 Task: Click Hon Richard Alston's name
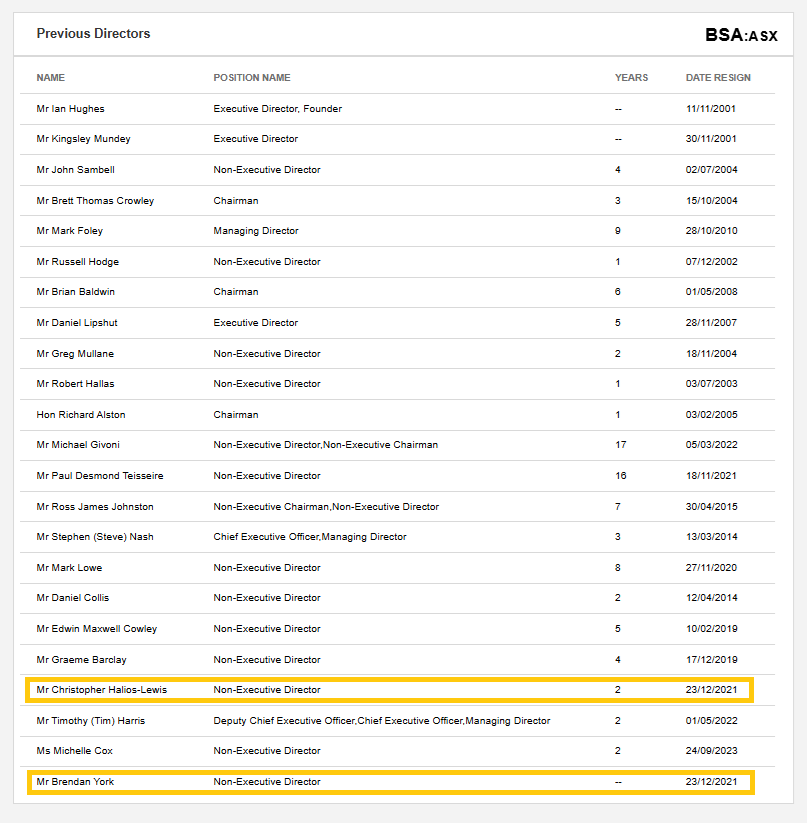click(x=81, y=415)
